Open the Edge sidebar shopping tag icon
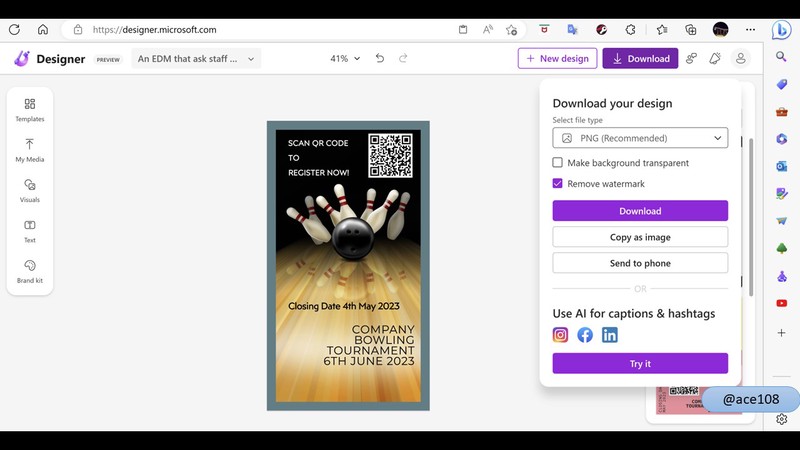The width and height of the screenshot is (800, 450). click(781, 84)
